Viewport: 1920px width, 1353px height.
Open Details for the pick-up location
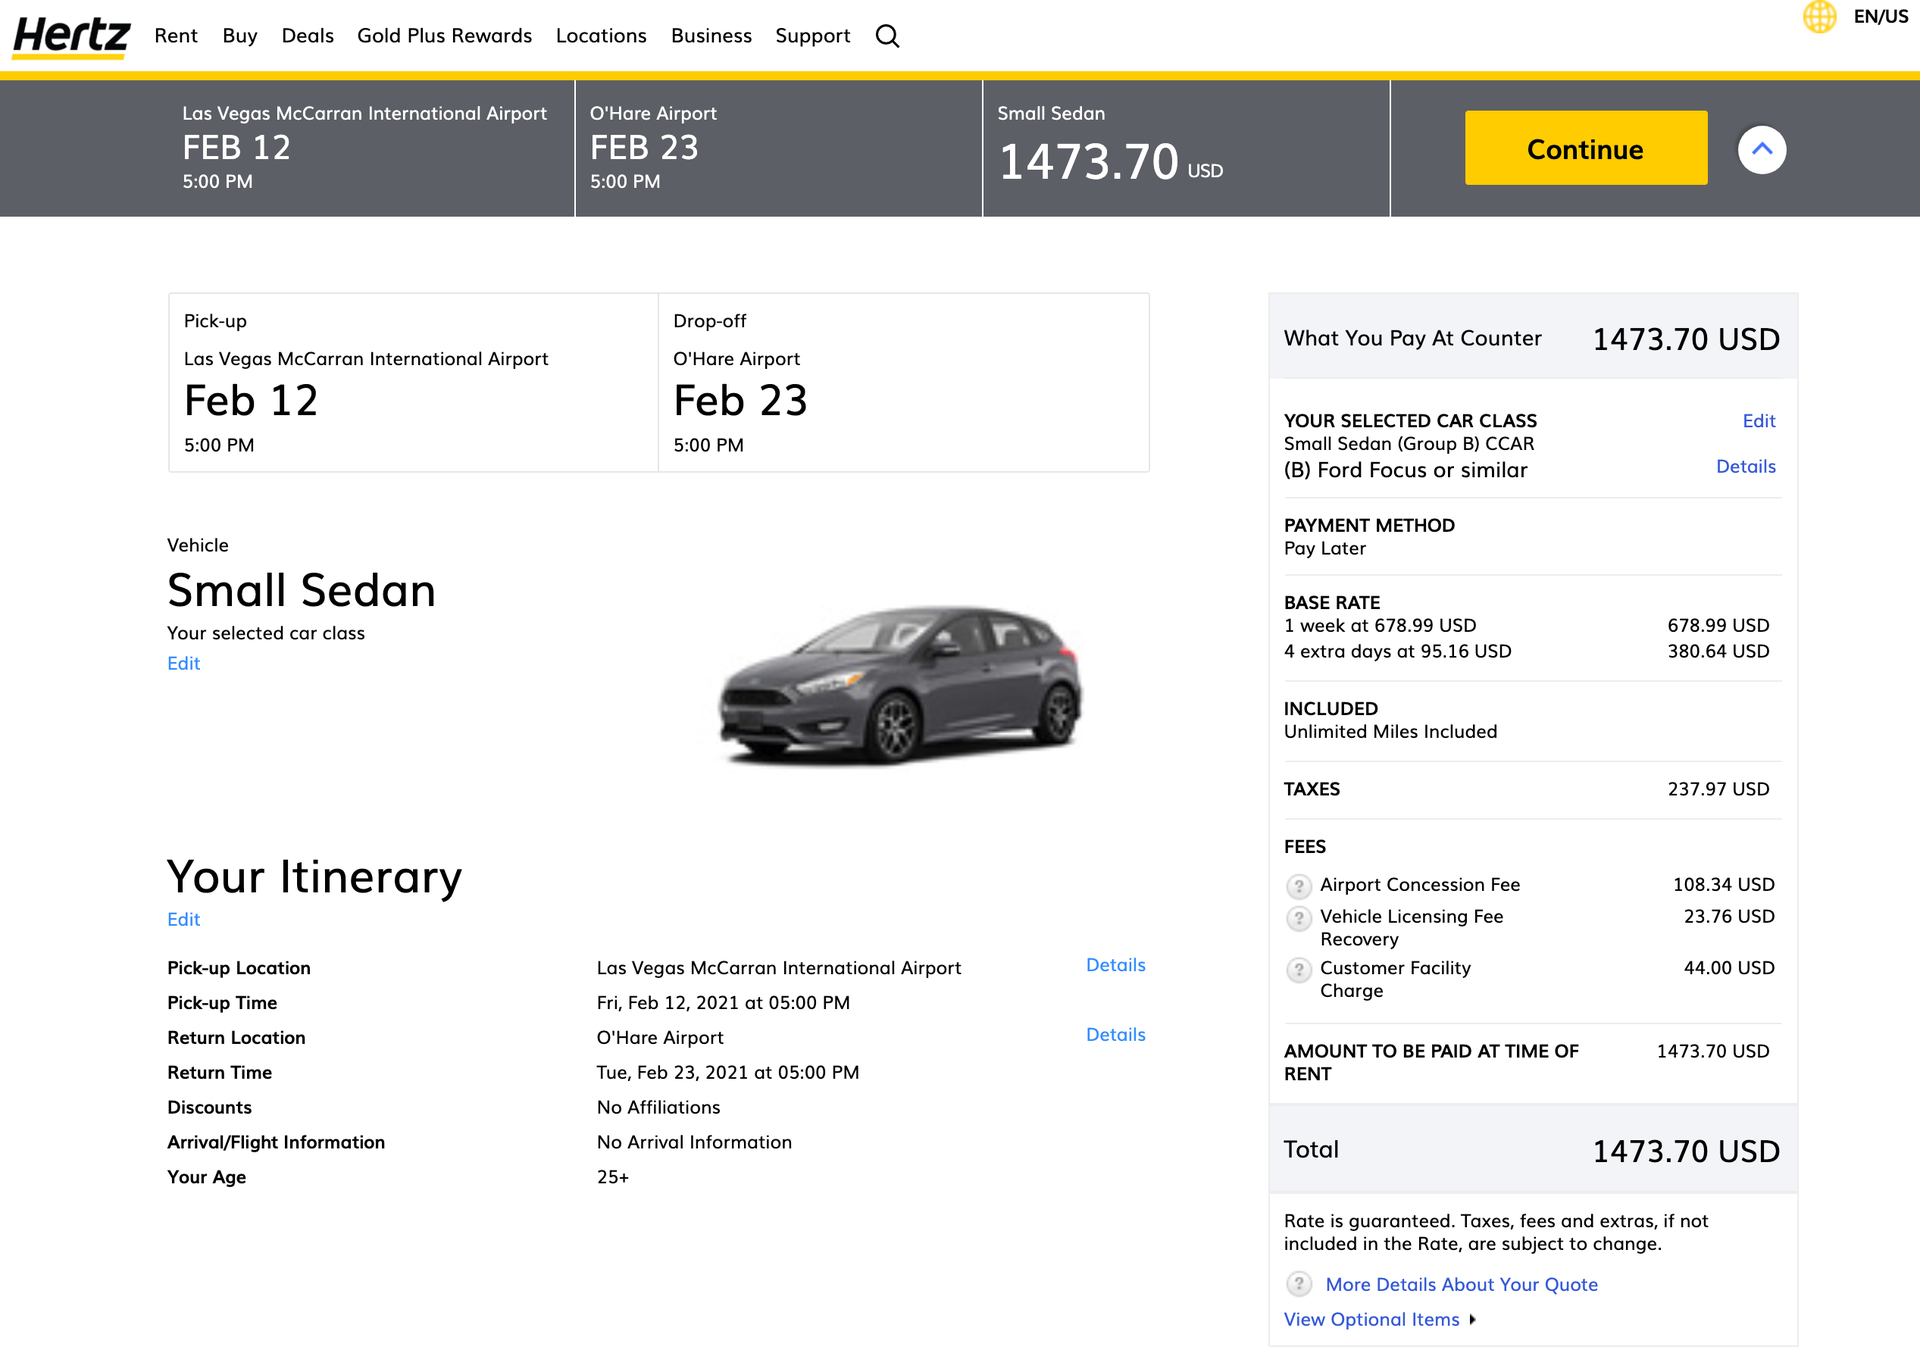coord(1115,965)
